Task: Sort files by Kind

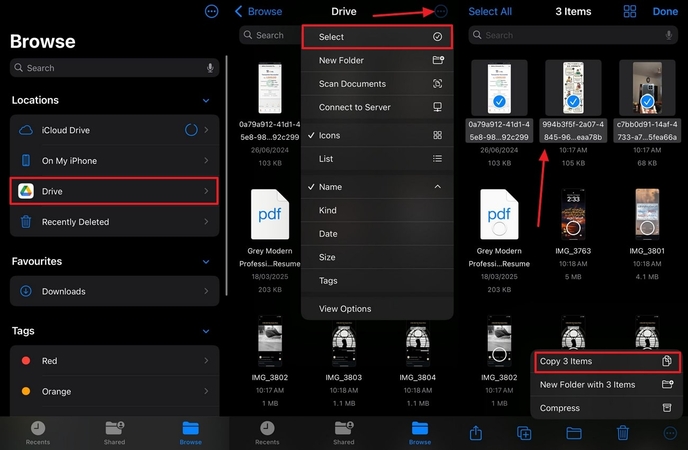Action: [x=377, y=211]
